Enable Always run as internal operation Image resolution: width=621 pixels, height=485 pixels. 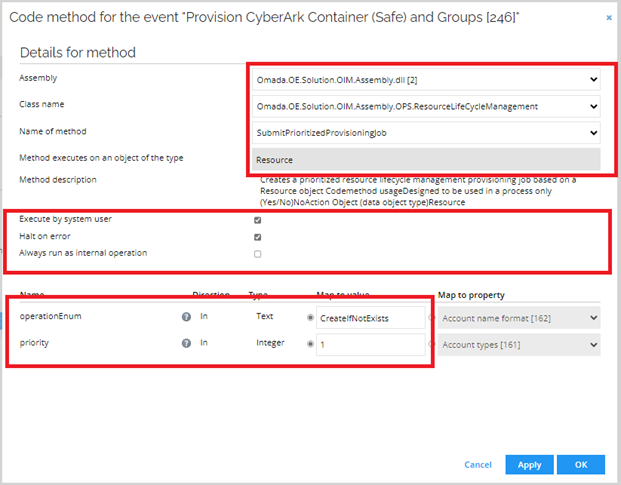click(x=257, y=254)
